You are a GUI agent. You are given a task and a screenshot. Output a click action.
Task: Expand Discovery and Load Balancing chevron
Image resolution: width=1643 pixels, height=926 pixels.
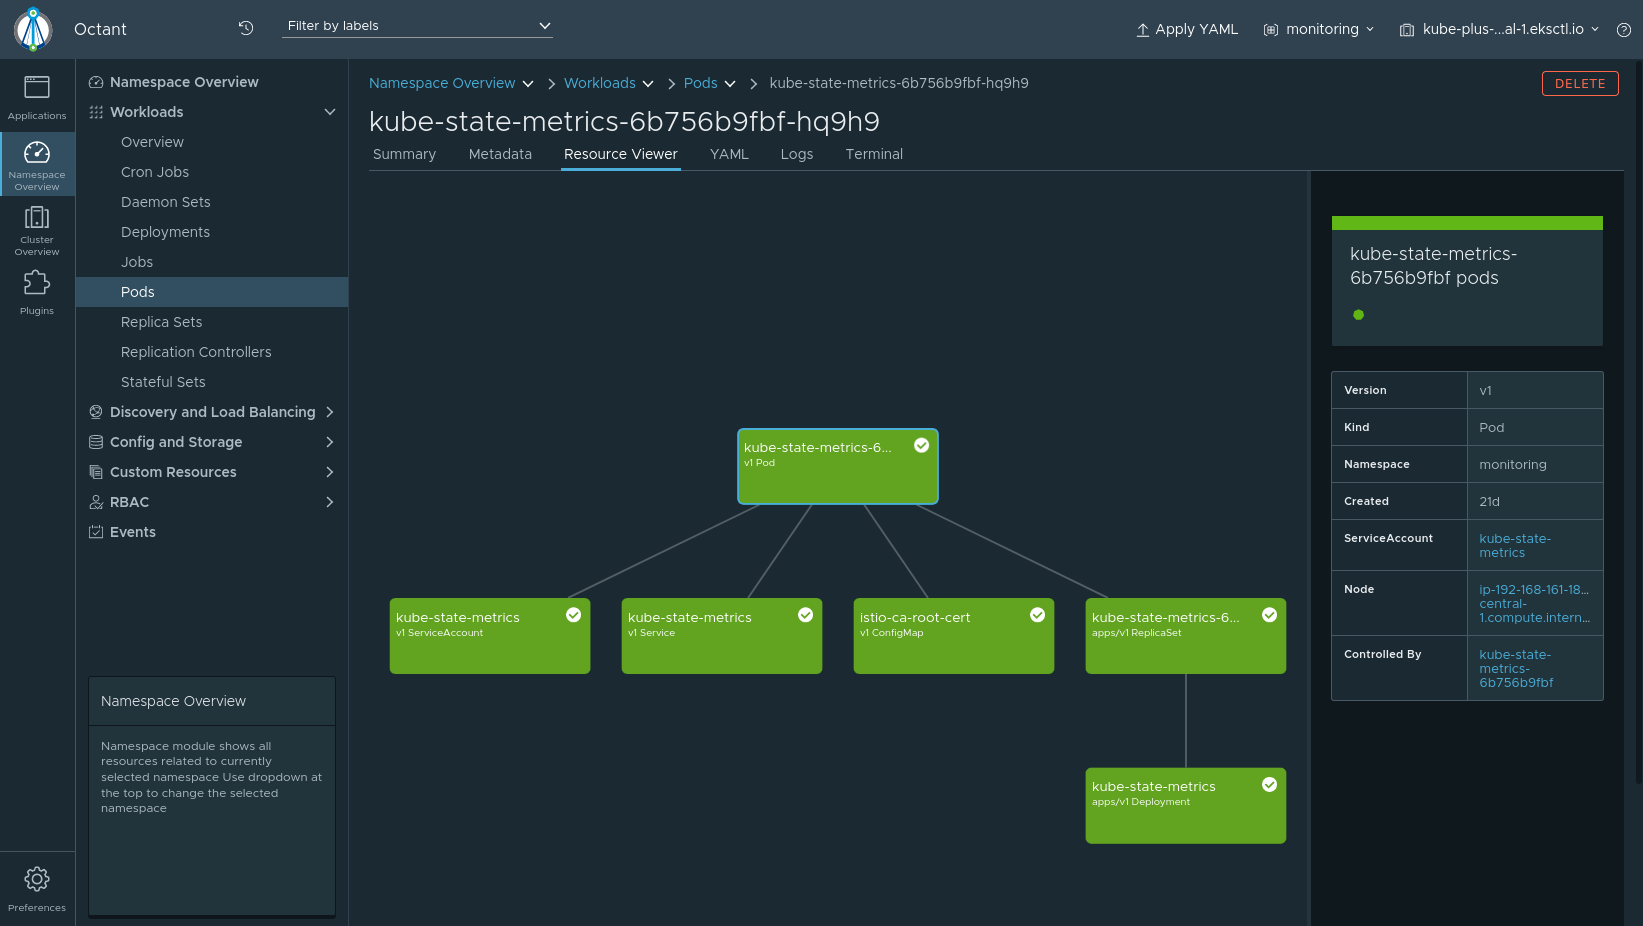tap(330, 412)
